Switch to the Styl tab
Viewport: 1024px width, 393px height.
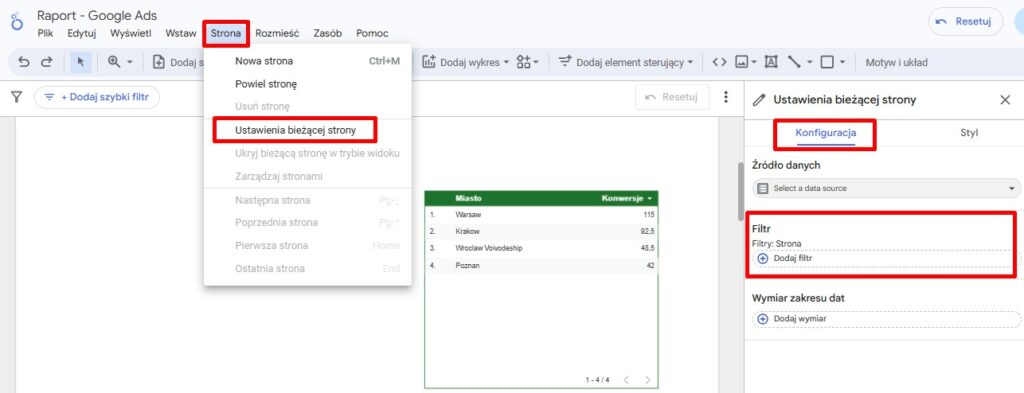969,133
